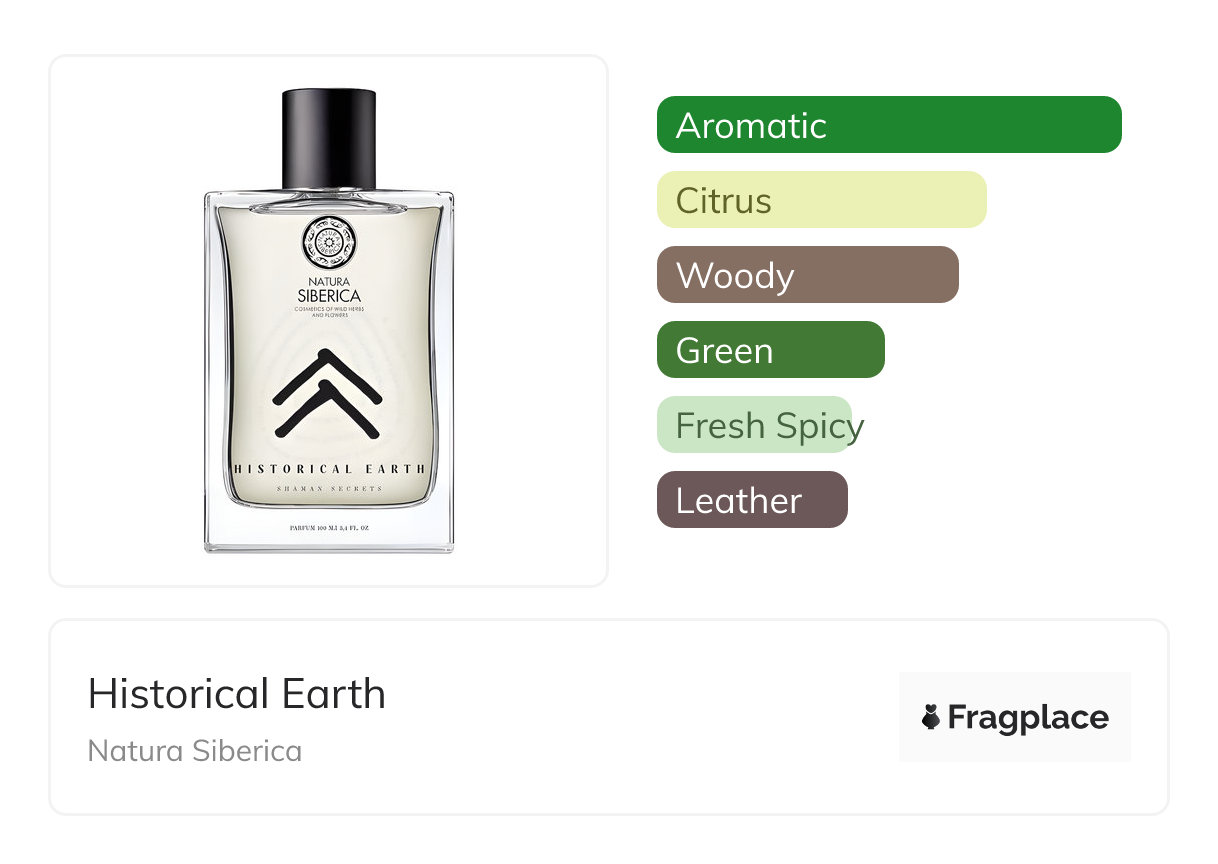Select the Green accord bar
Screen dimensions: 1218x864
pyautogui.click(x=771, y=350)
